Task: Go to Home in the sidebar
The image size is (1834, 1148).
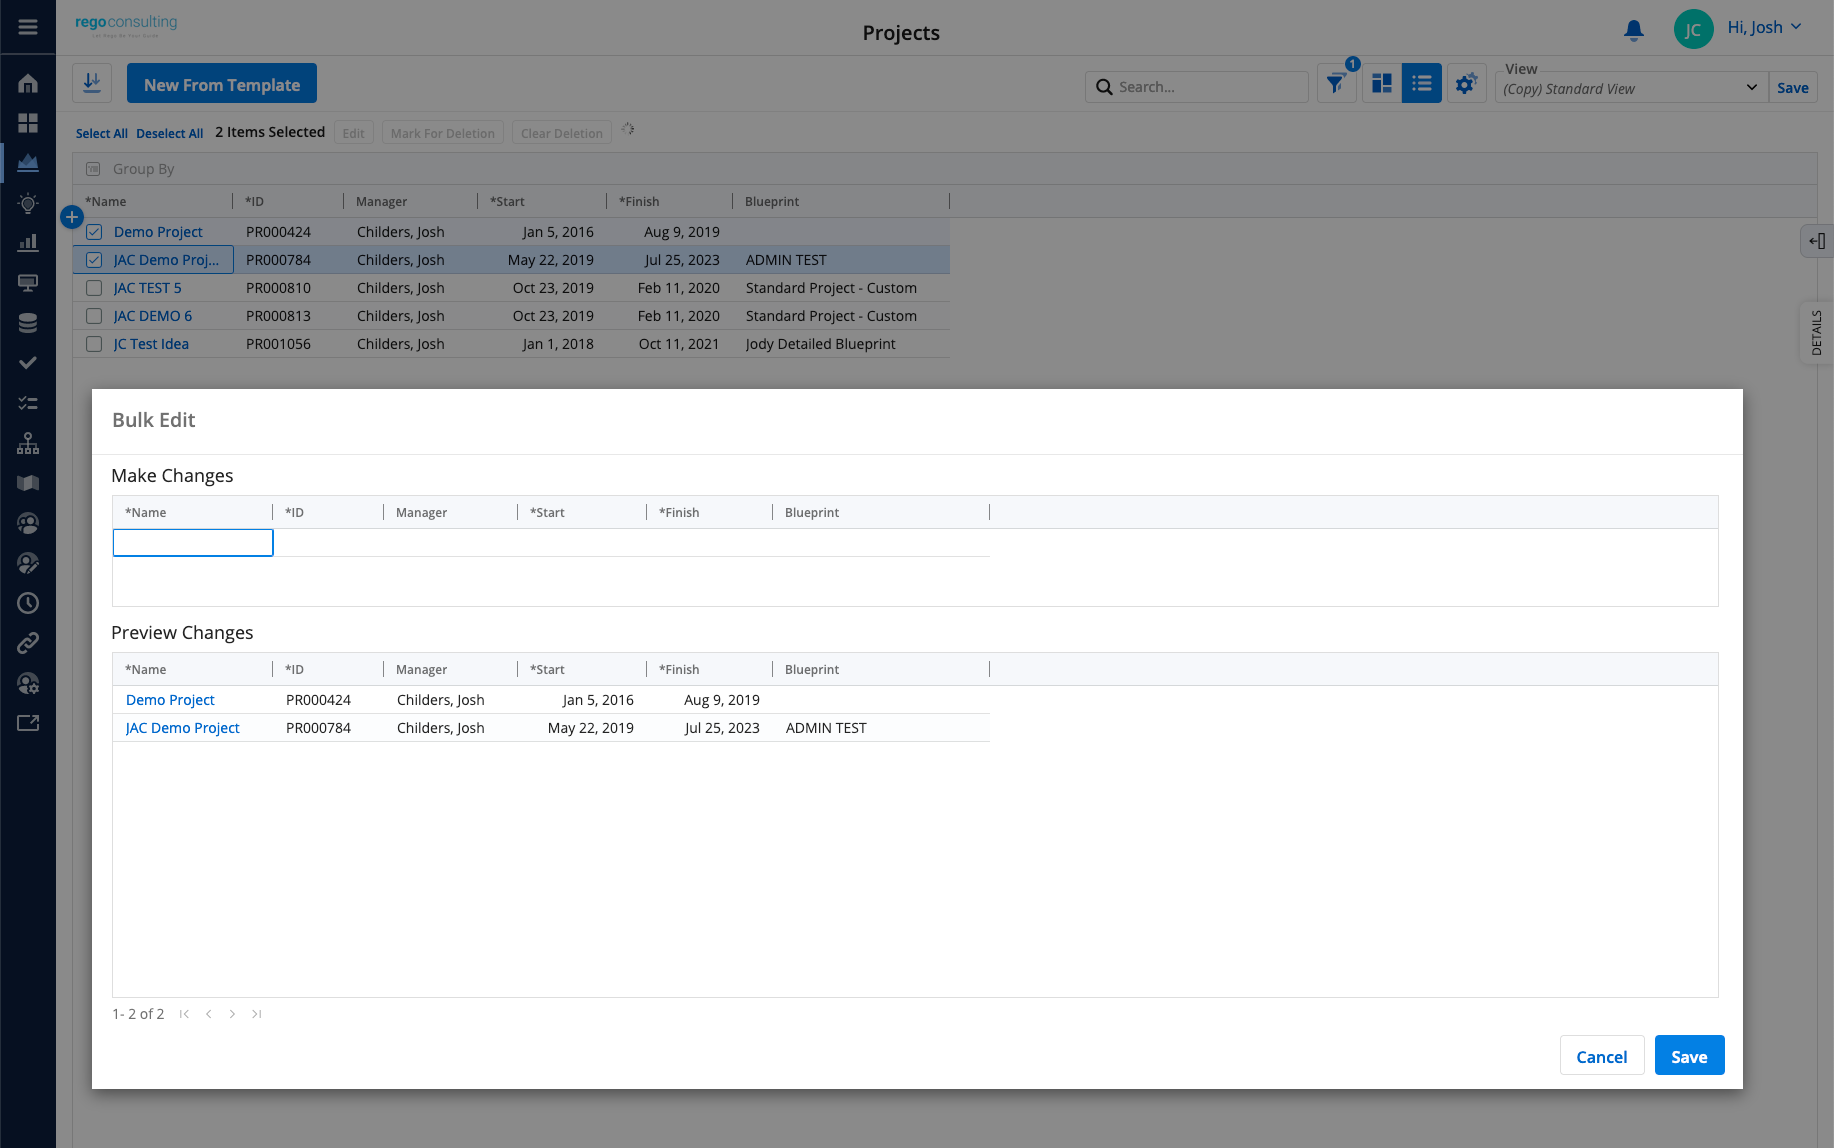Action: point(28,83)
